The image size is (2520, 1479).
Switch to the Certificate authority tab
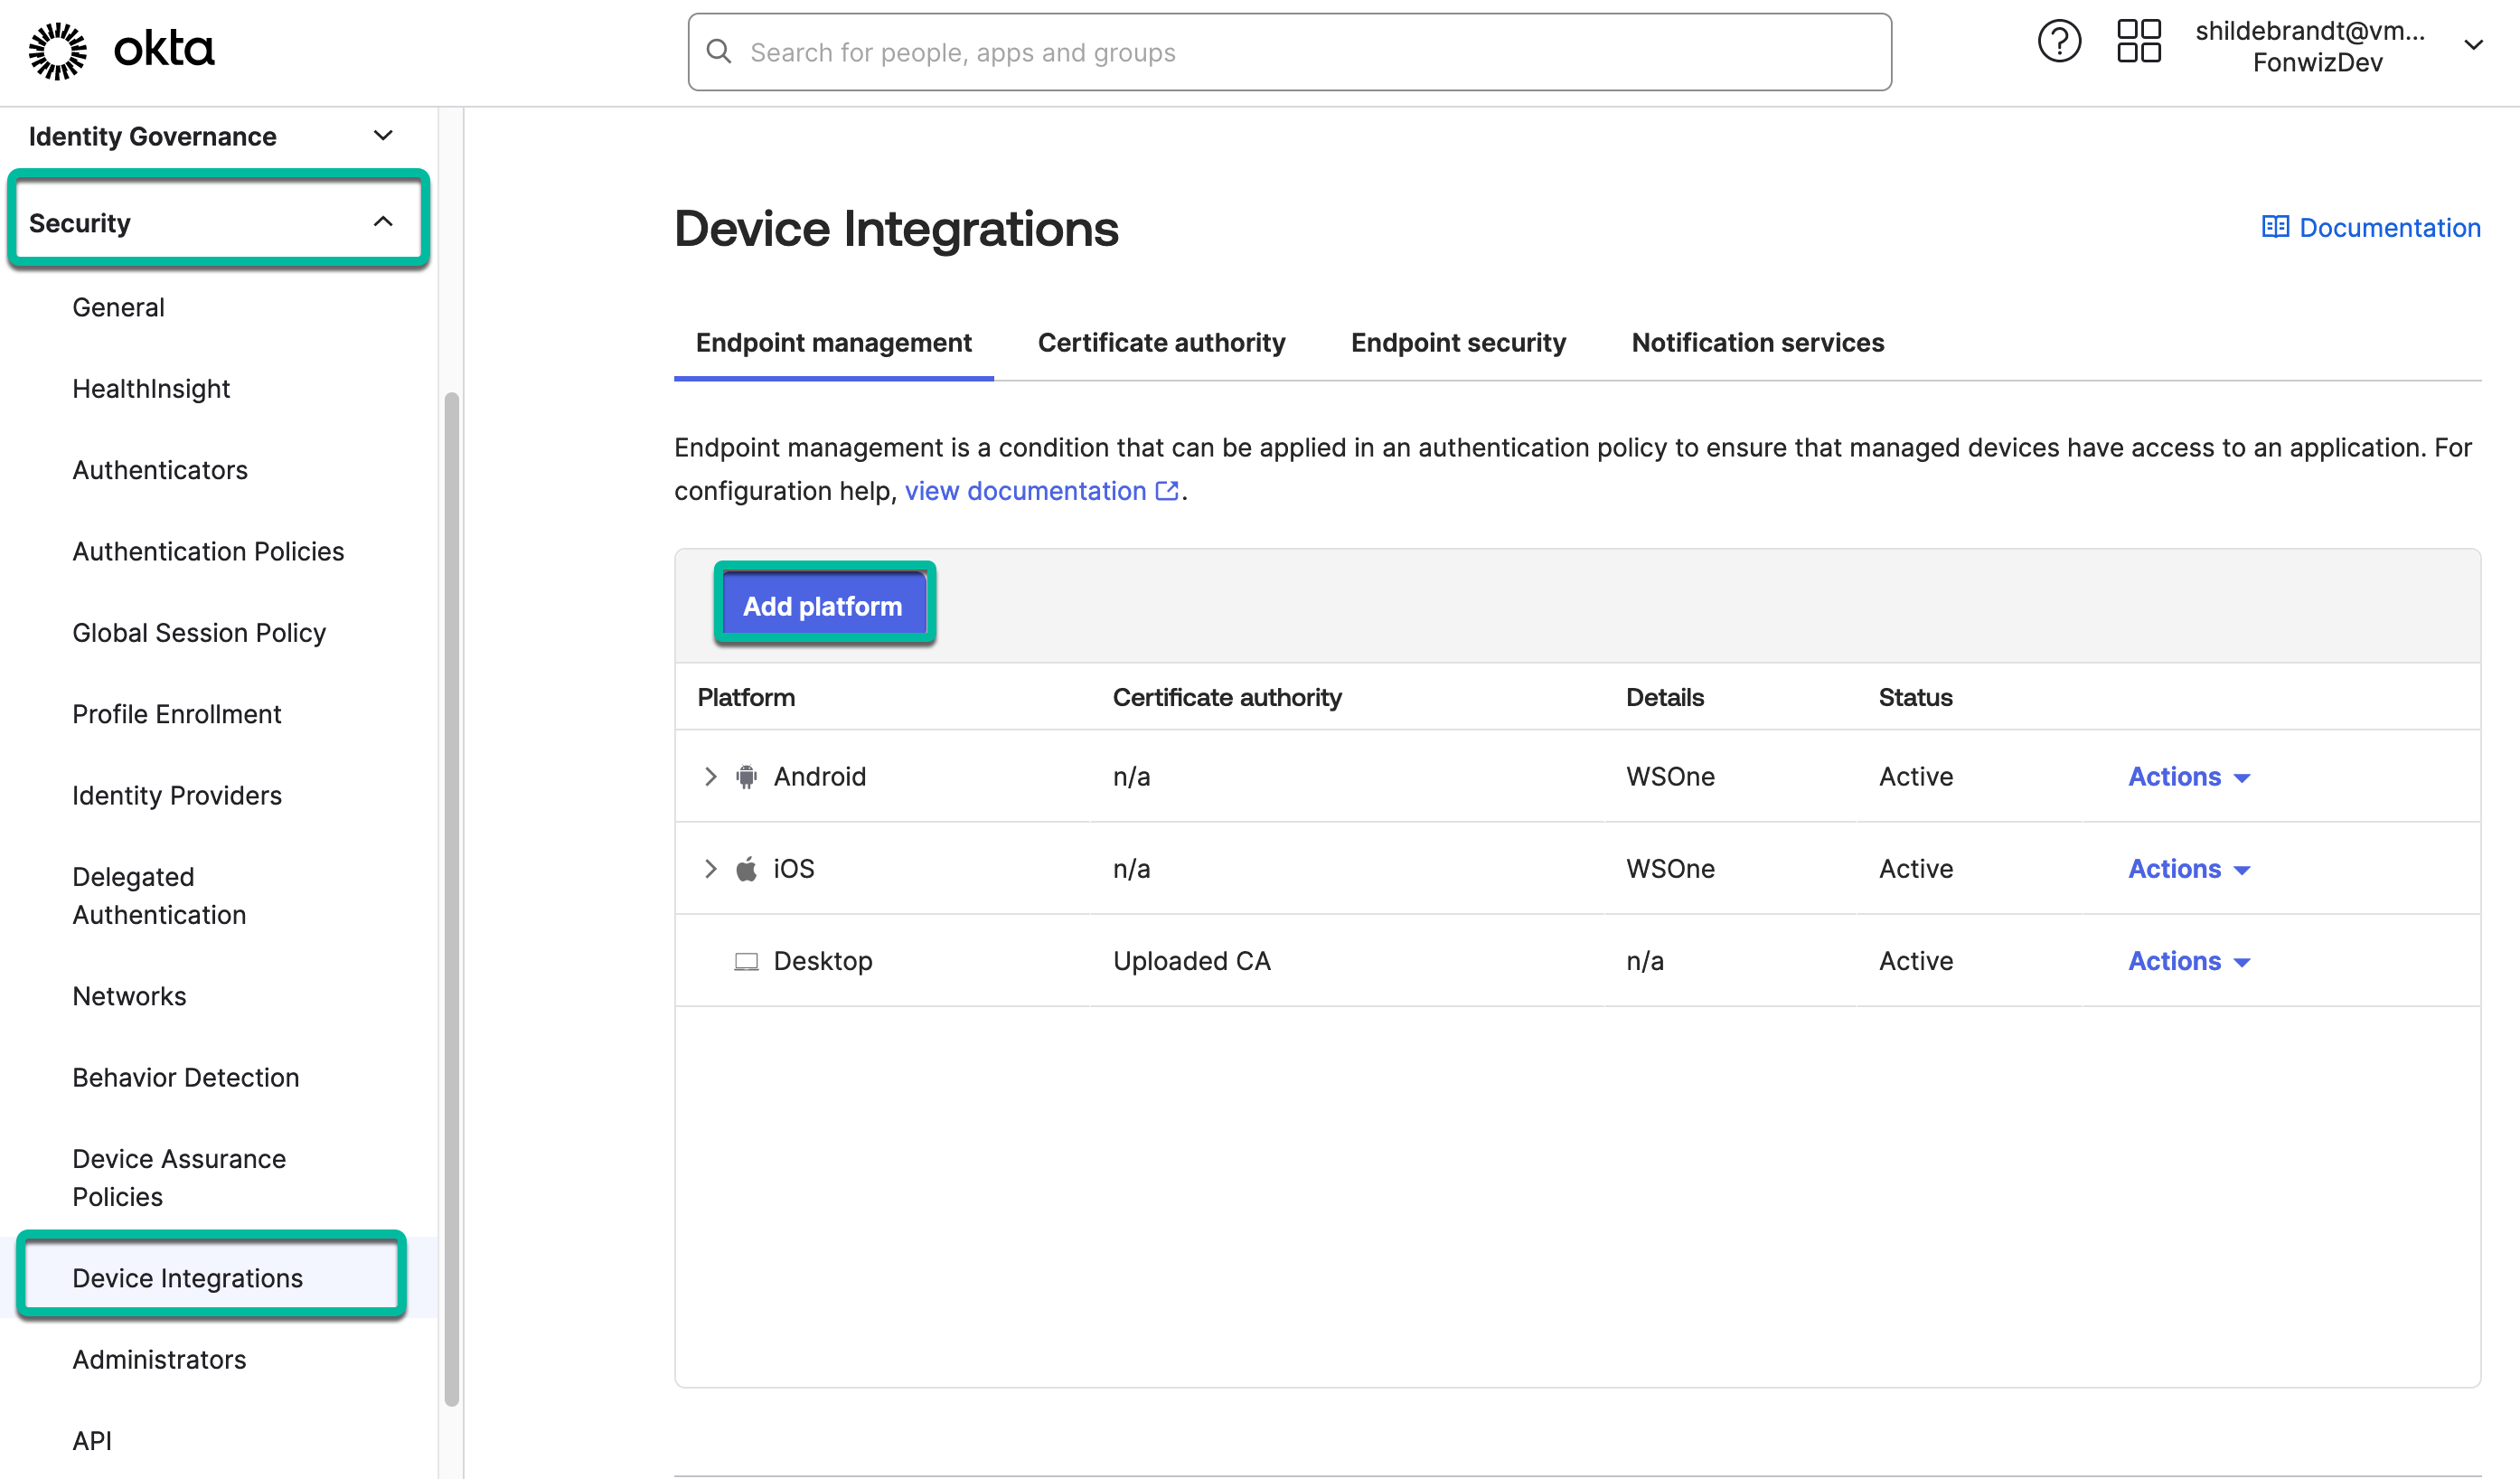(1161, 343)
